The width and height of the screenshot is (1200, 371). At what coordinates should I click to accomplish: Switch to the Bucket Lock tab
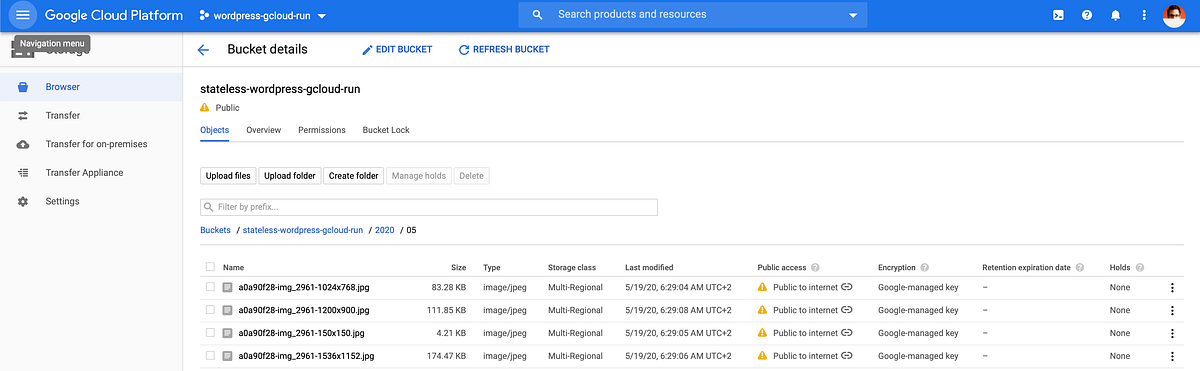(386, 130)
